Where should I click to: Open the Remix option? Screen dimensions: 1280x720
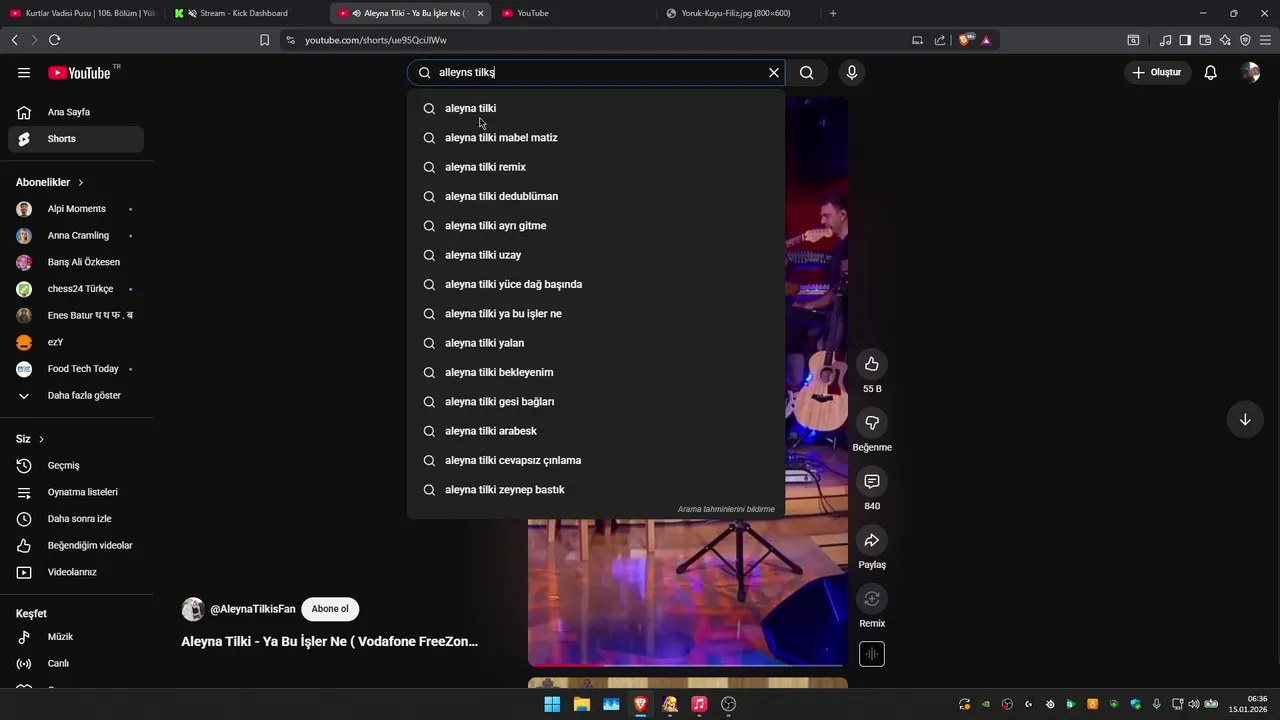click(872, 599)
